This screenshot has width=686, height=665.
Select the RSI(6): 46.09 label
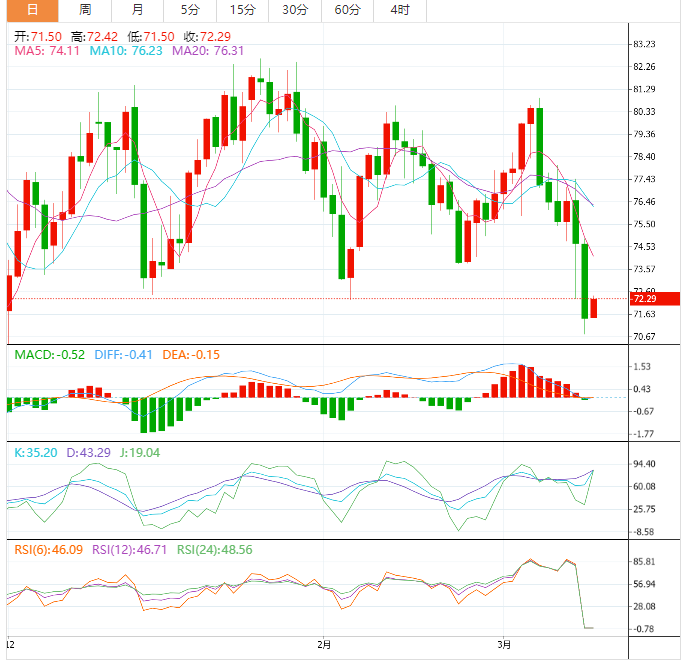[x=47, y=550]
